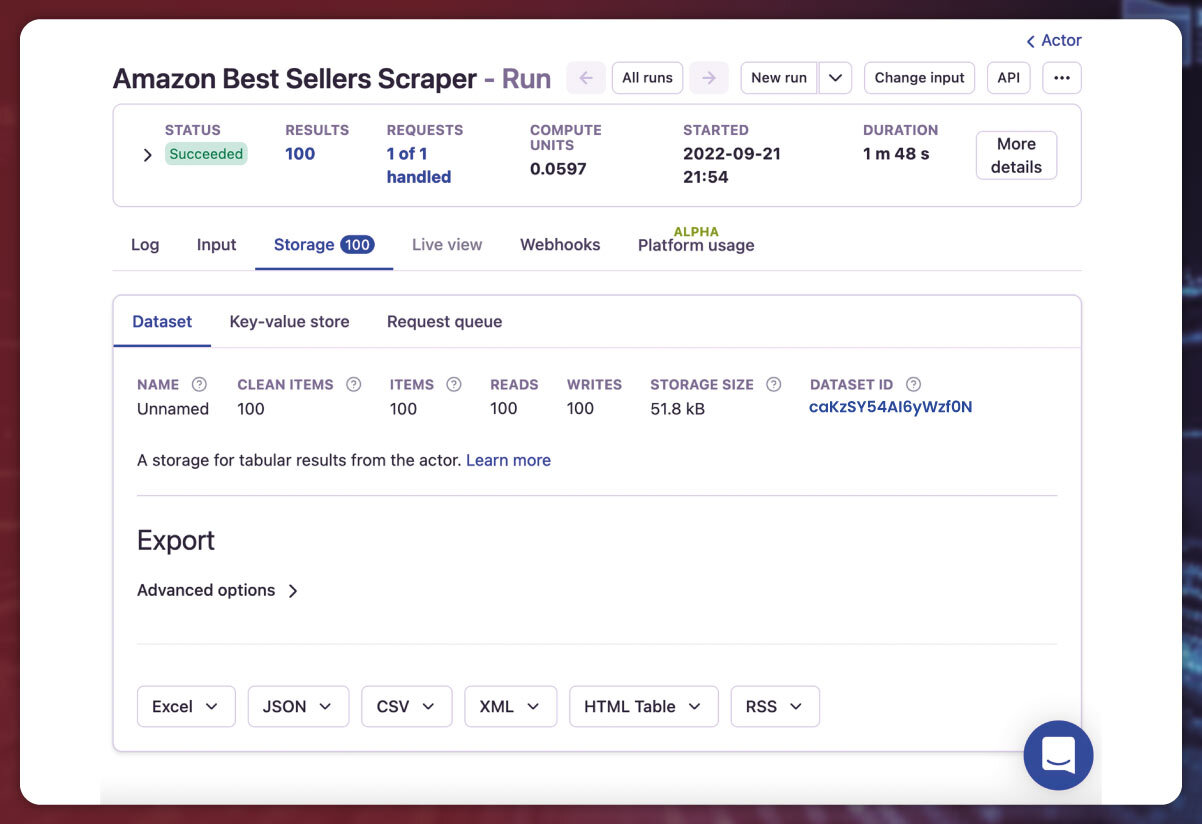1202x824 pixels.
Task: Open the Excel export dropdown
Action: 186,706
